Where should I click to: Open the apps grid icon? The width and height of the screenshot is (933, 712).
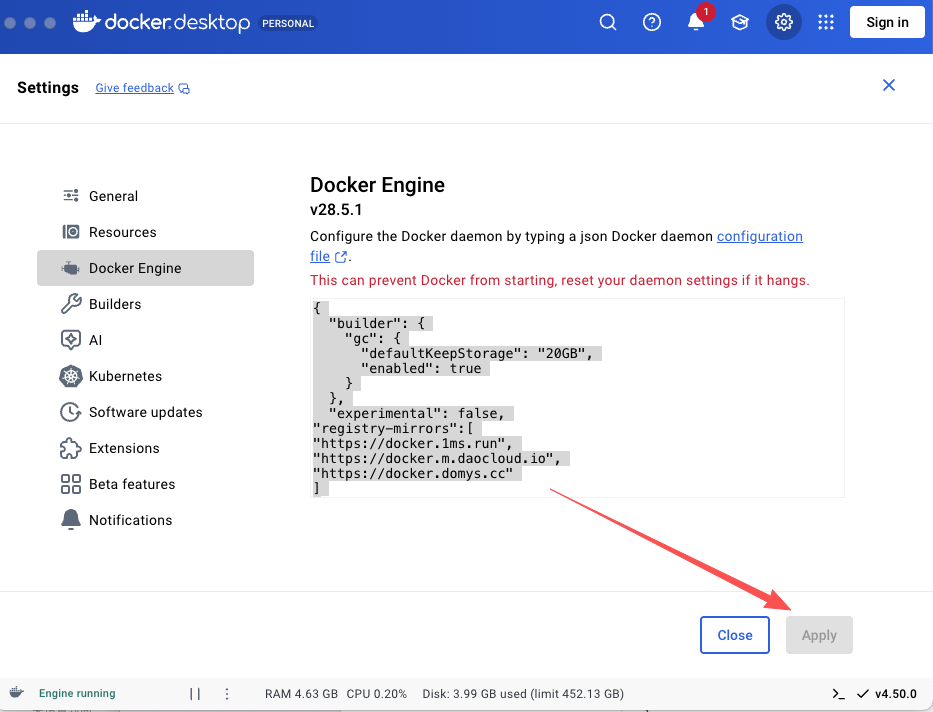(826, 23)
